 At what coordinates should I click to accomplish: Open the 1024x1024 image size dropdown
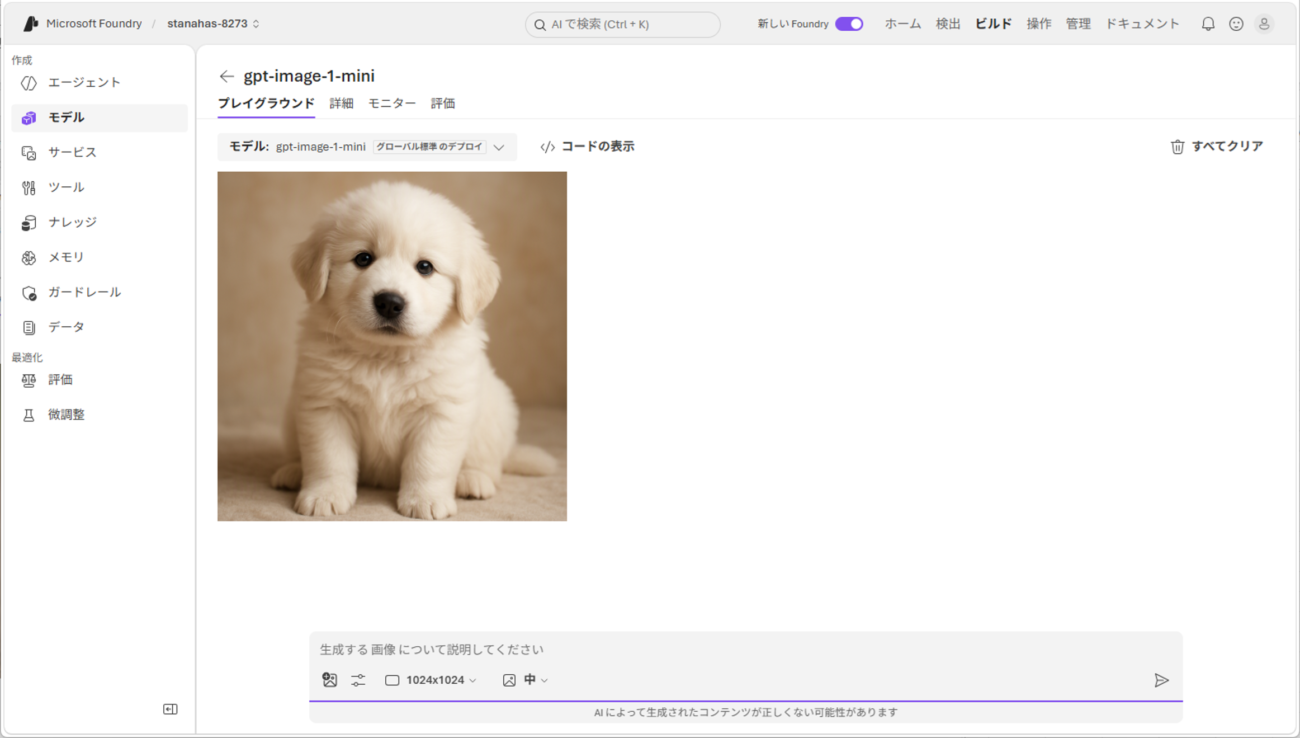pyautogui.click(x=431, y=680)
